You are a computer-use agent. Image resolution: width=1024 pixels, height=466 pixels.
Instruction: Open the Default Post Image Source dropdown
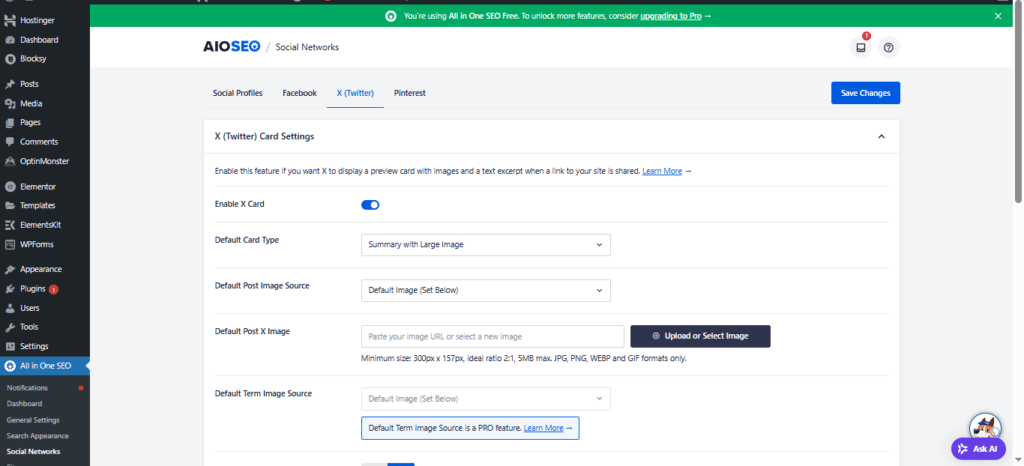[486, 290]
